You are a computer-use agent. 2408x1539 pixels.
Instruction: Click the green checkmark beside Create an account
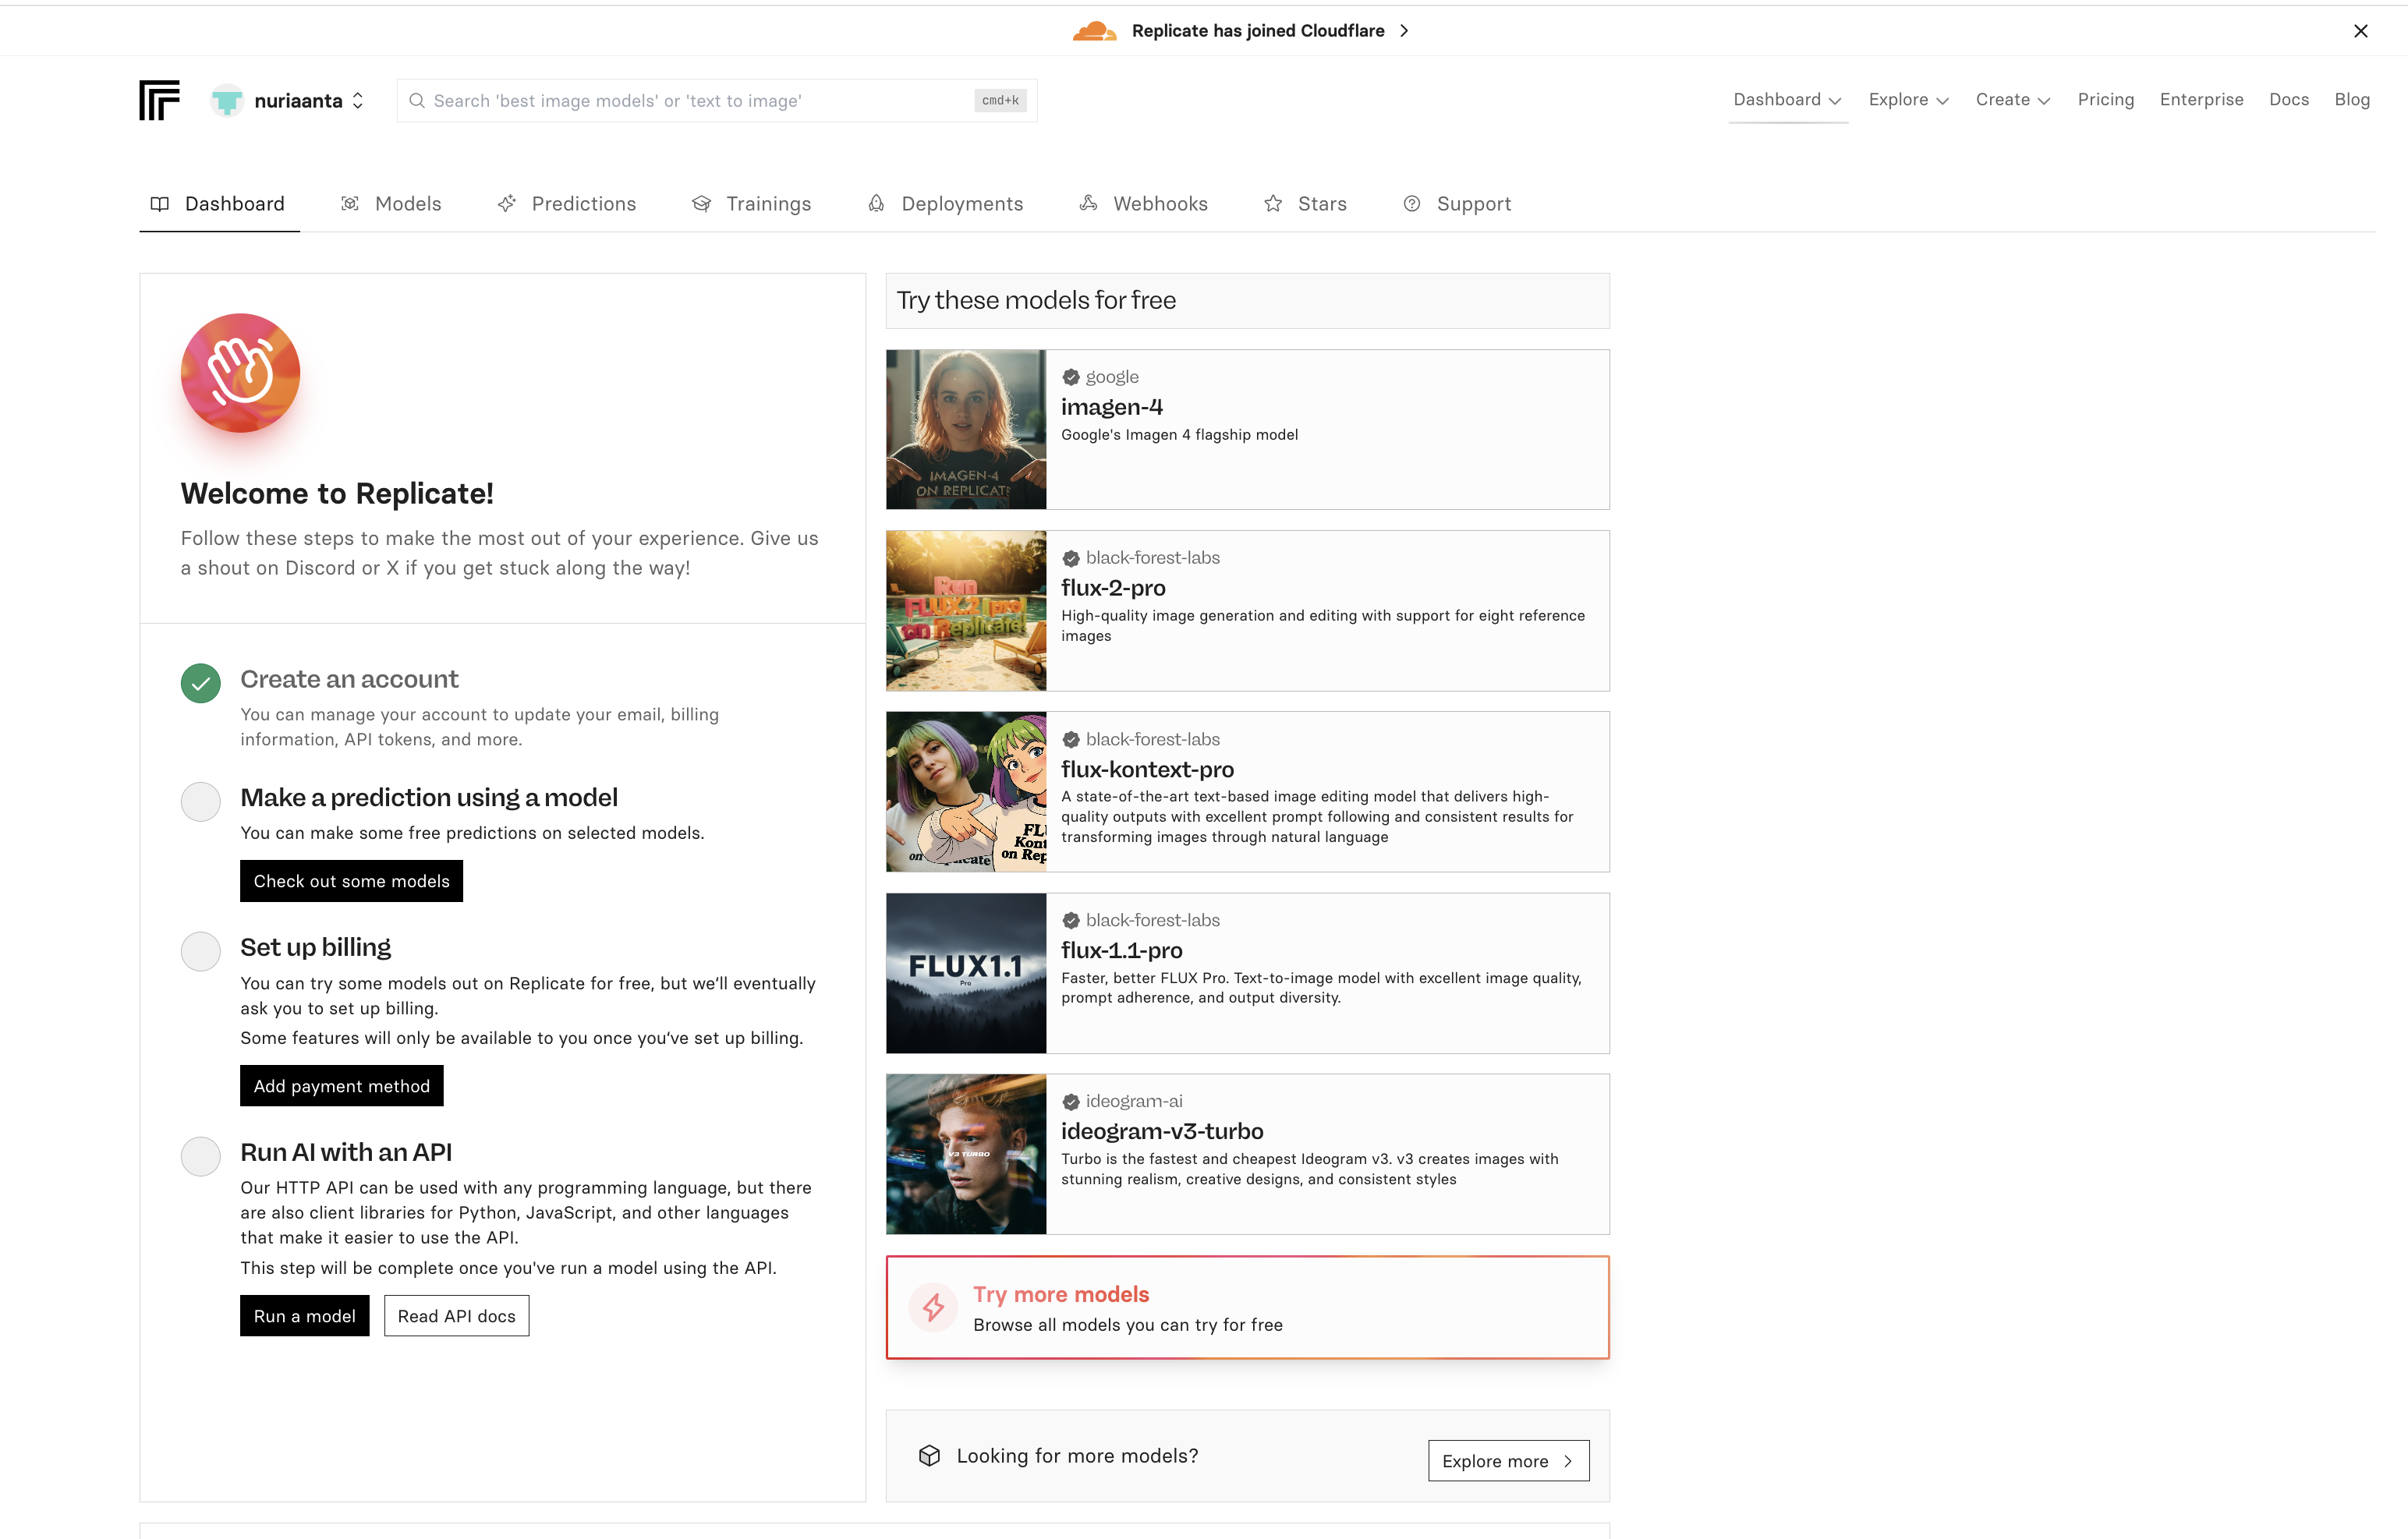tap(201, 683)
